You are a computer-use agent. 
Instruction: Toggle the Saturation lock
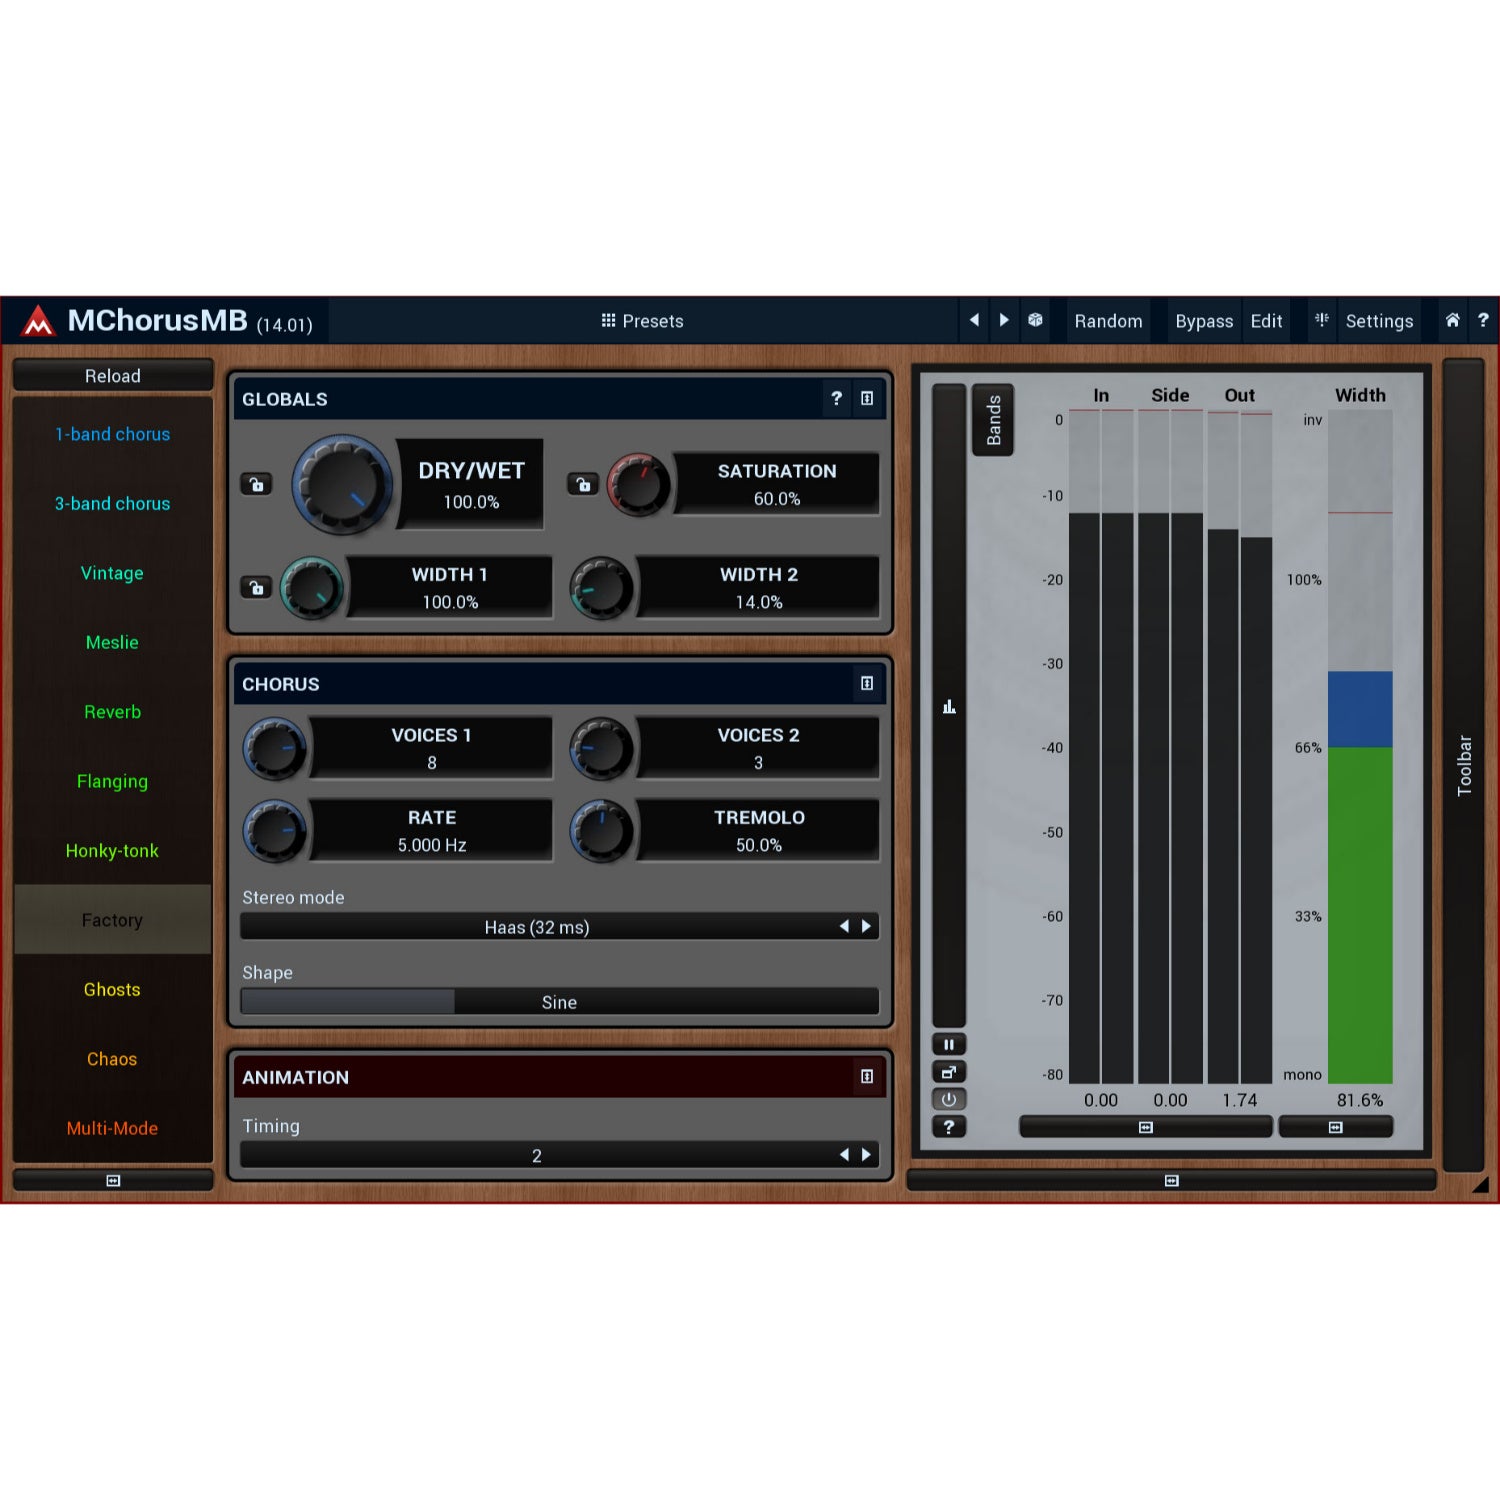coord(583,484)
